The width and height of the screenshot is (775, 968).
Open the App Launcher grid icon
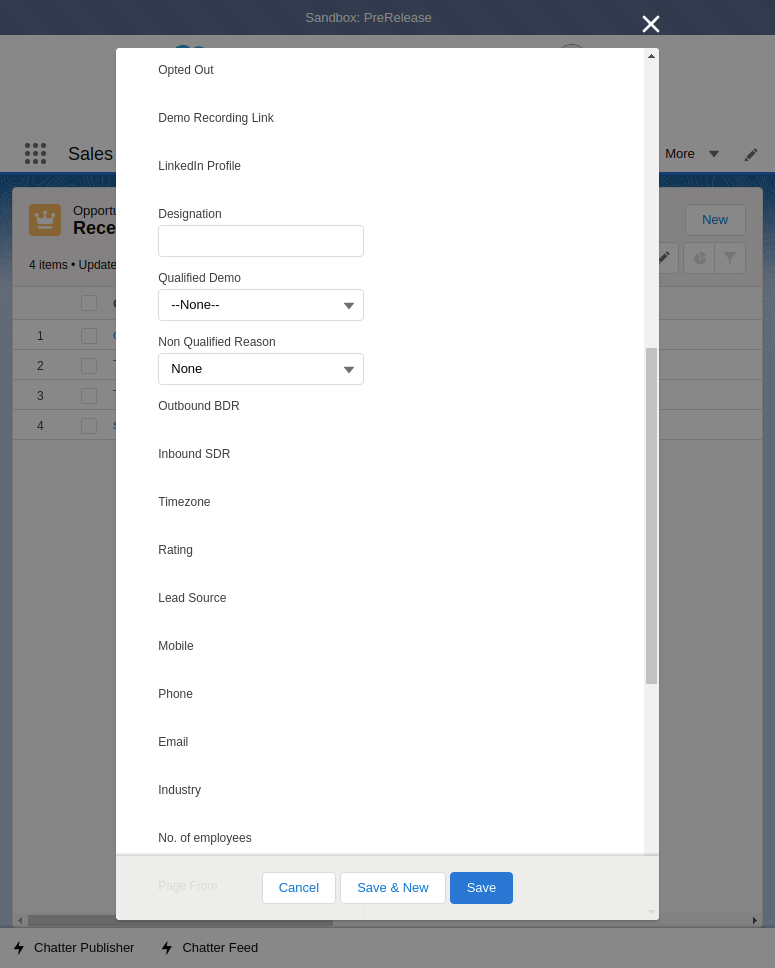[x=35, y=153]
